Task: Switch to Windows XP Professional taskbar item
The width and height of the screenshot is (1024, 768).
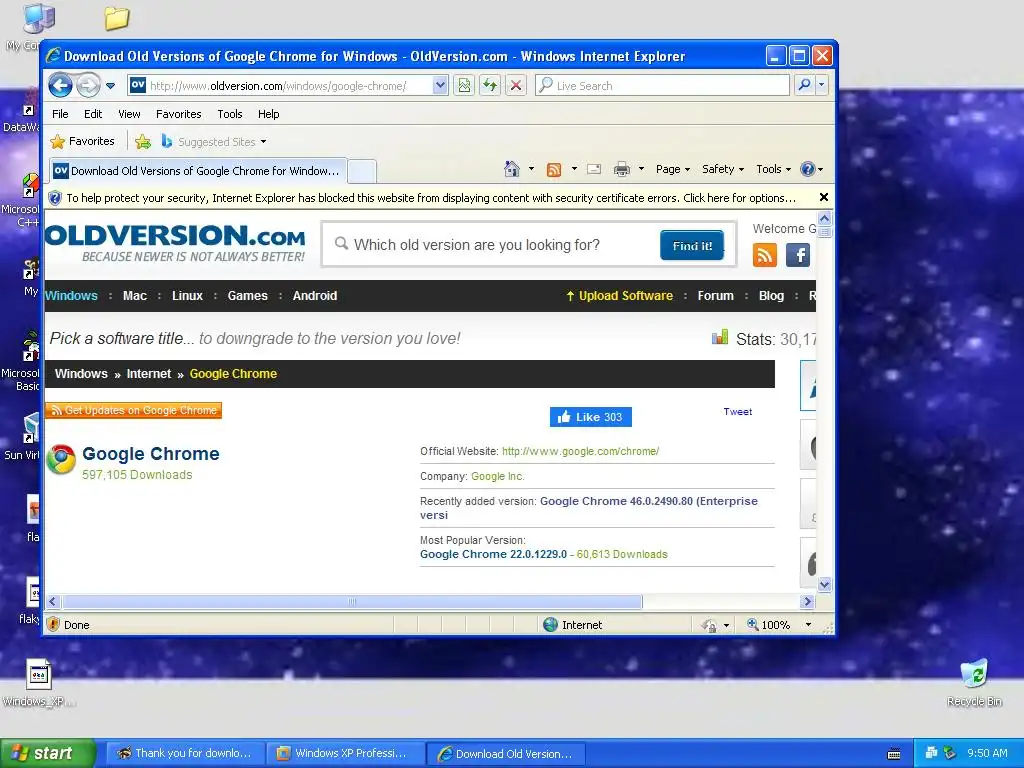Action: click(x=345, y=753)
